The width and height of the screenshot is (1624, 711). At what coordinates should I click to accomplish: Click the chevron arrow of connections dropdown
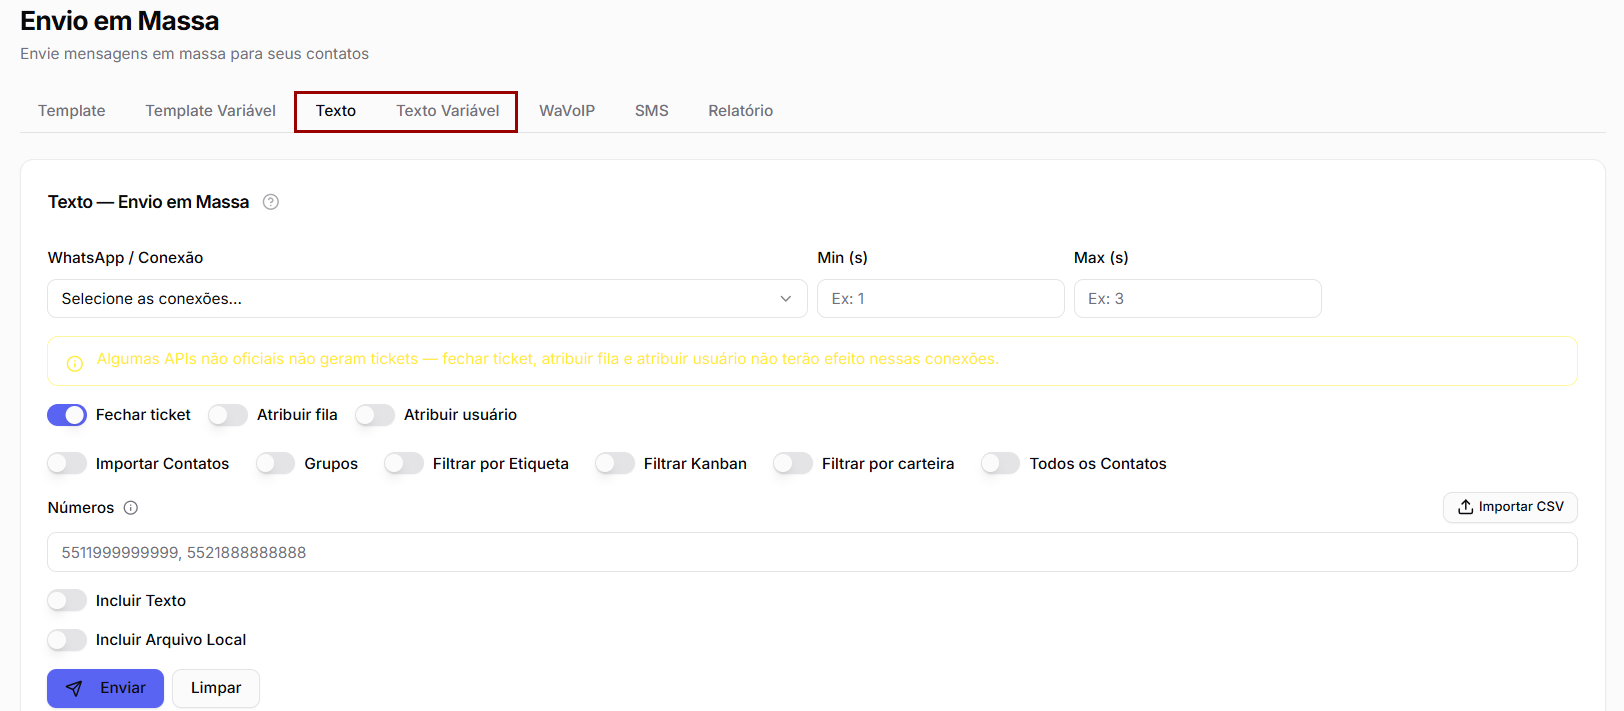click(786, 299)
